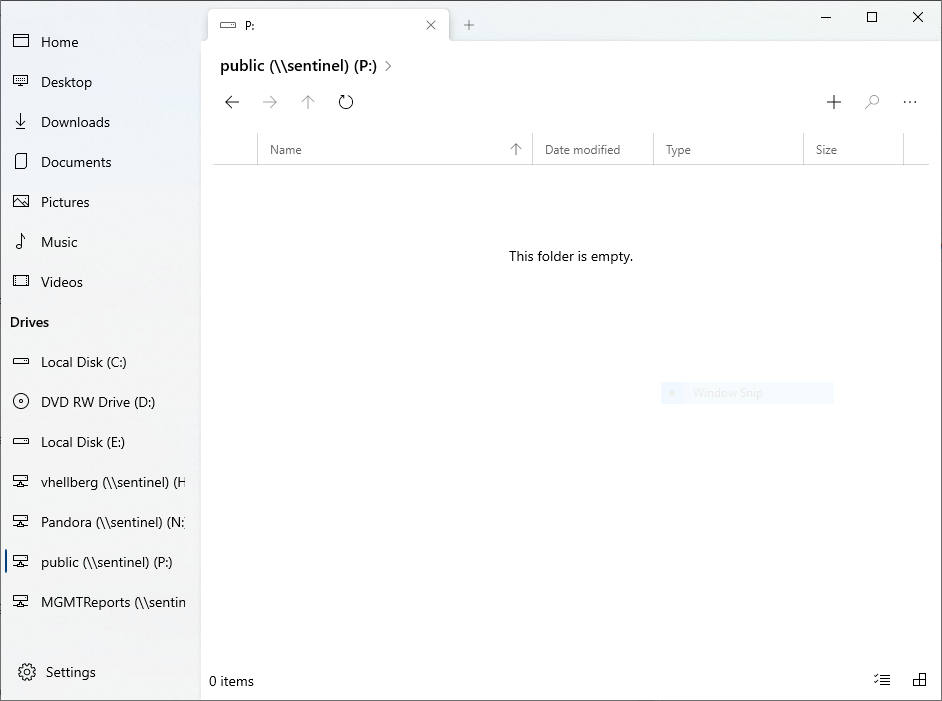Close the P: tab

click(x=431, y=25)
